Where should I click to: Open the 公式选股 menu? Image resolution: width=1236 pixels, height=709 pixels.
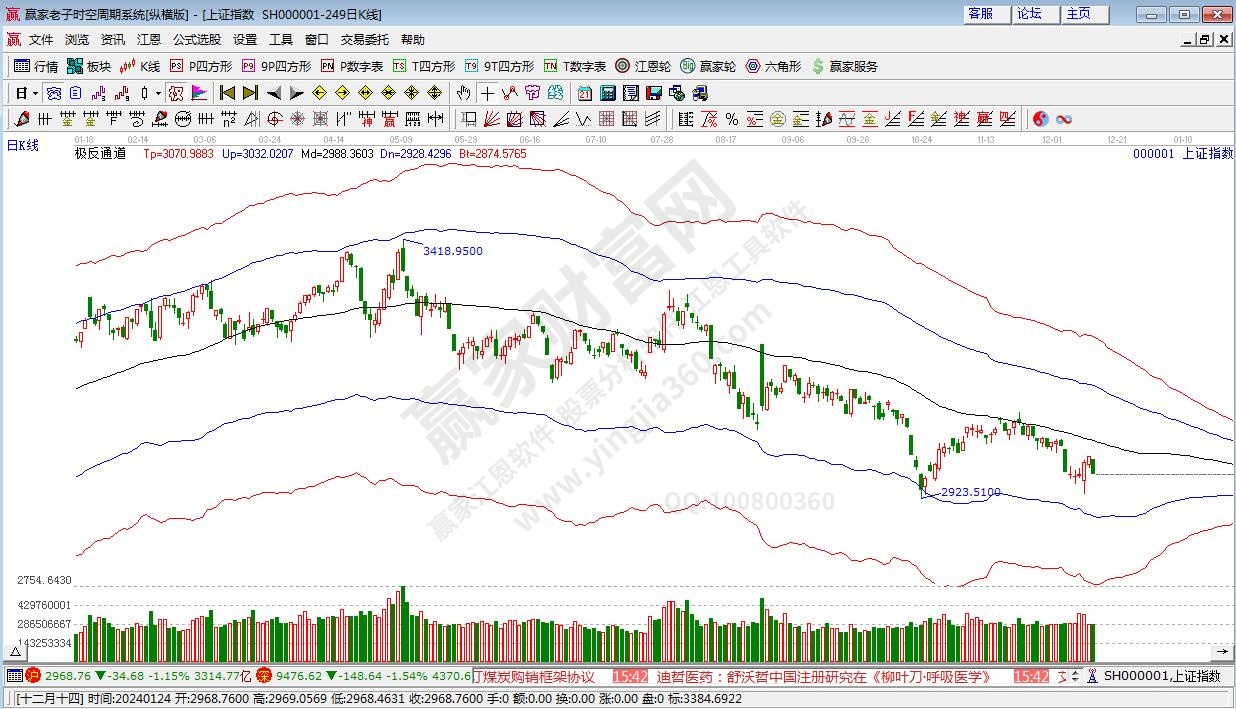pos(197,40)
